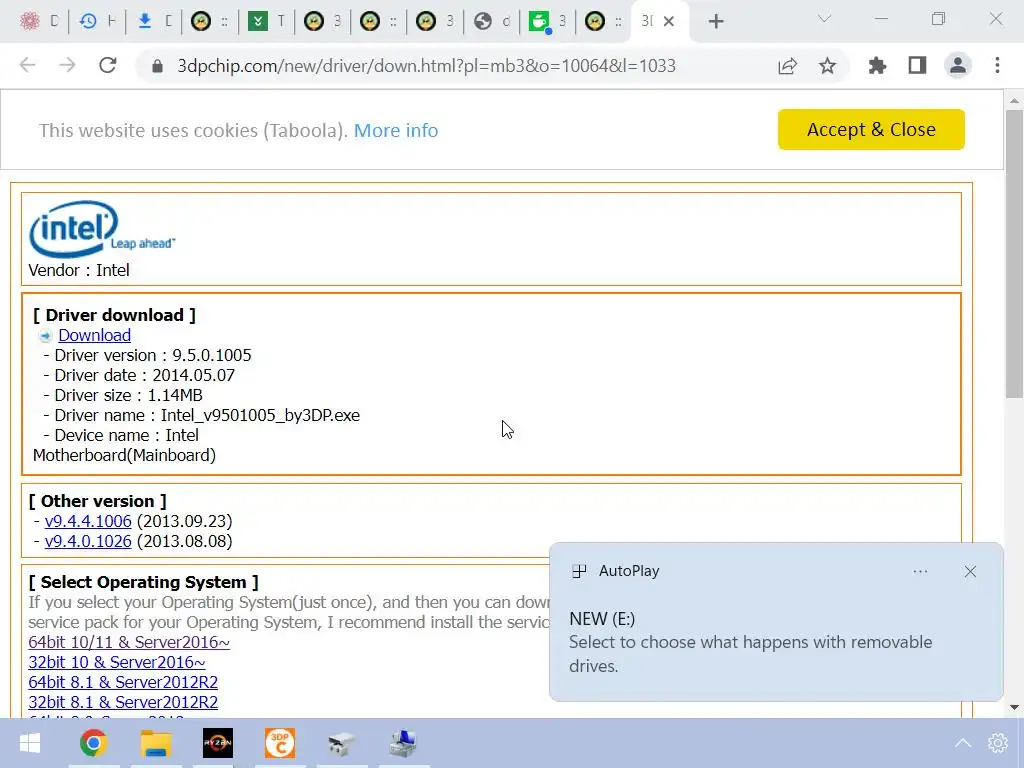Viewport: 1024px width, 768px height.
Task: Show hidden system tray icons
Action: pos(963,743)
